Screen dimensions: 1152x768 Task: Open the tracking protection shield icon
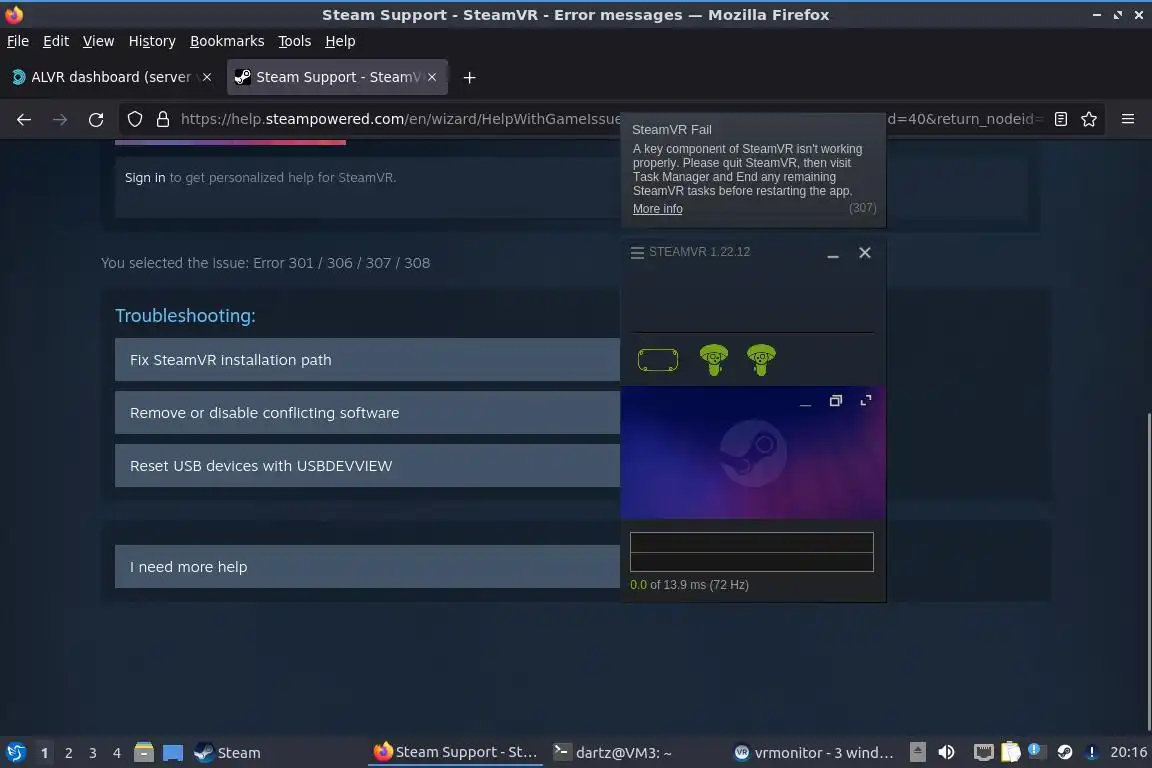click(x=135, y=119)
